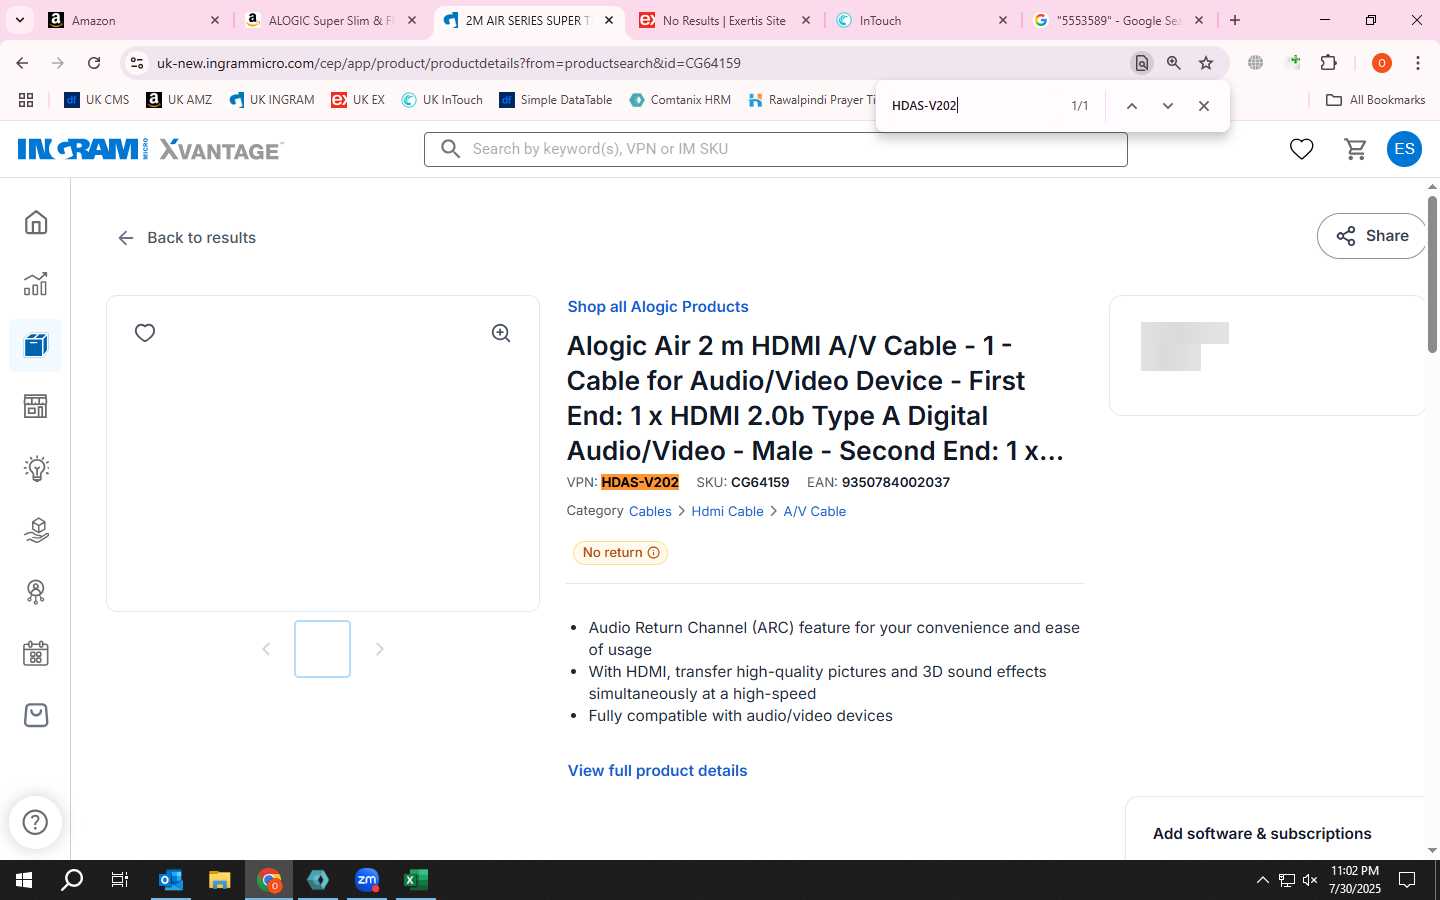This screenshot has width=1440, height=900.
Task: Open the shopping cart icon
Action: [1356, 149]
